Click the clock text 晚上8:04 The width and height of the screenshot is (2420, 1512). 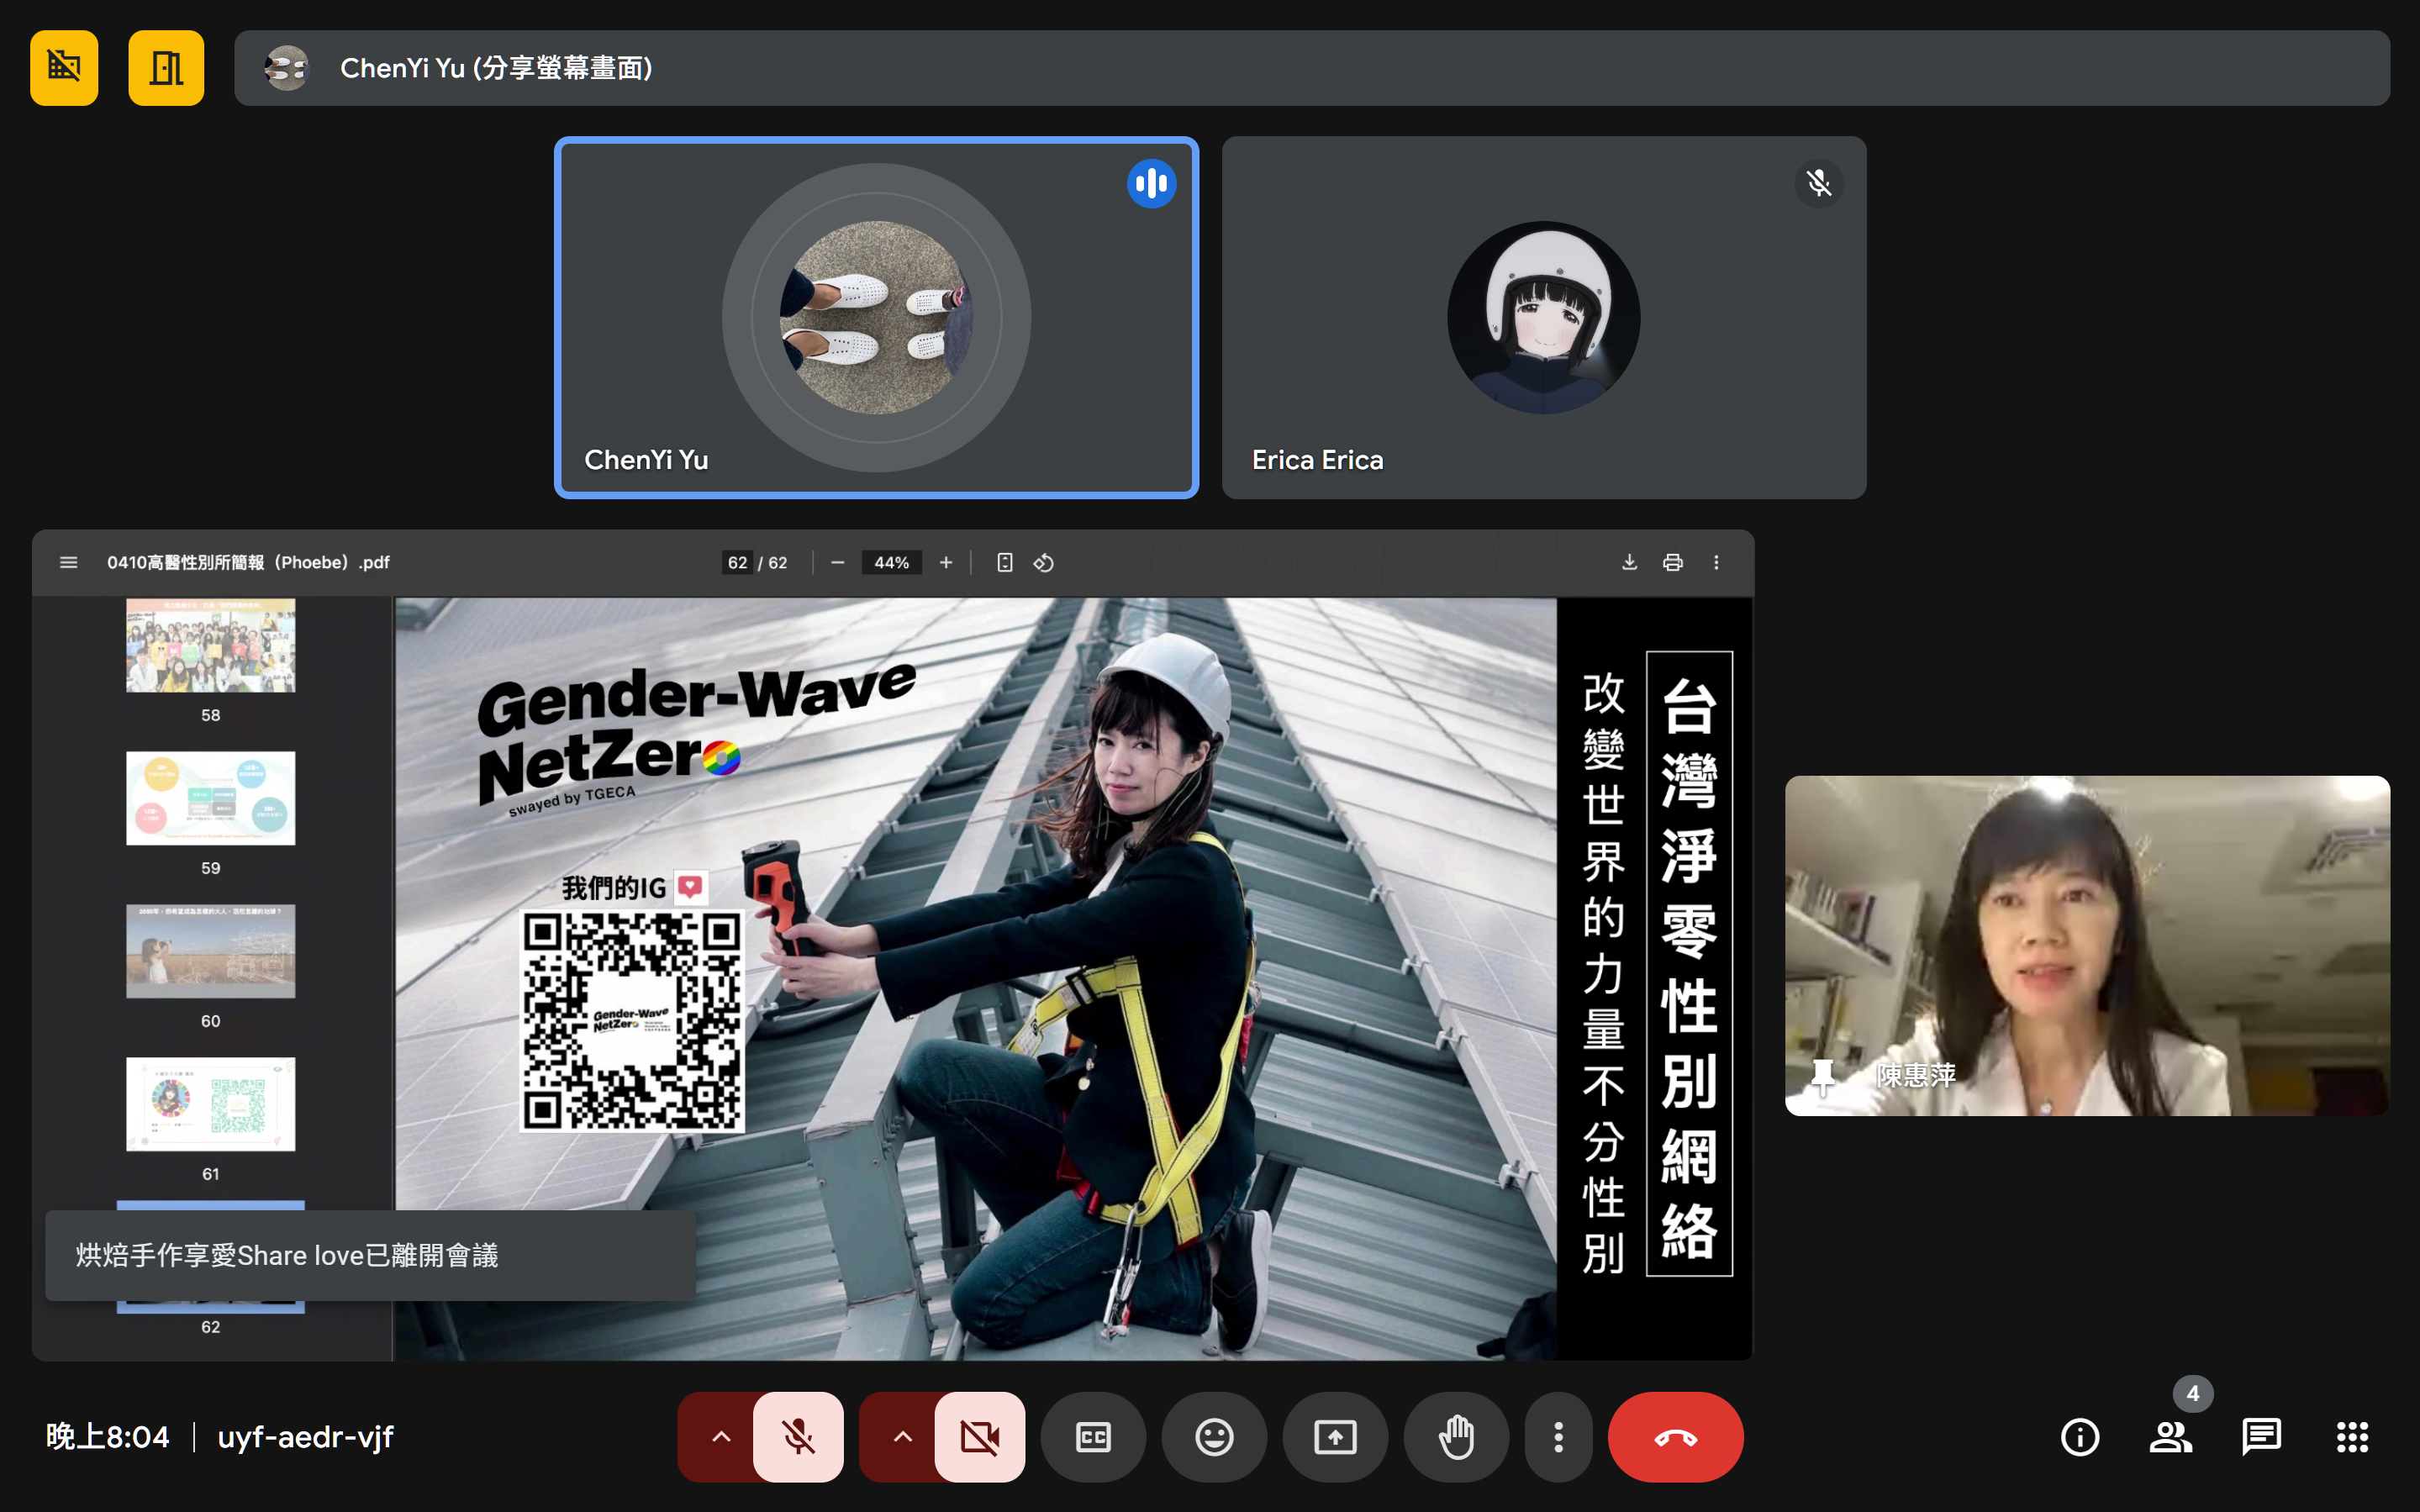click(x=107, y=1437)
